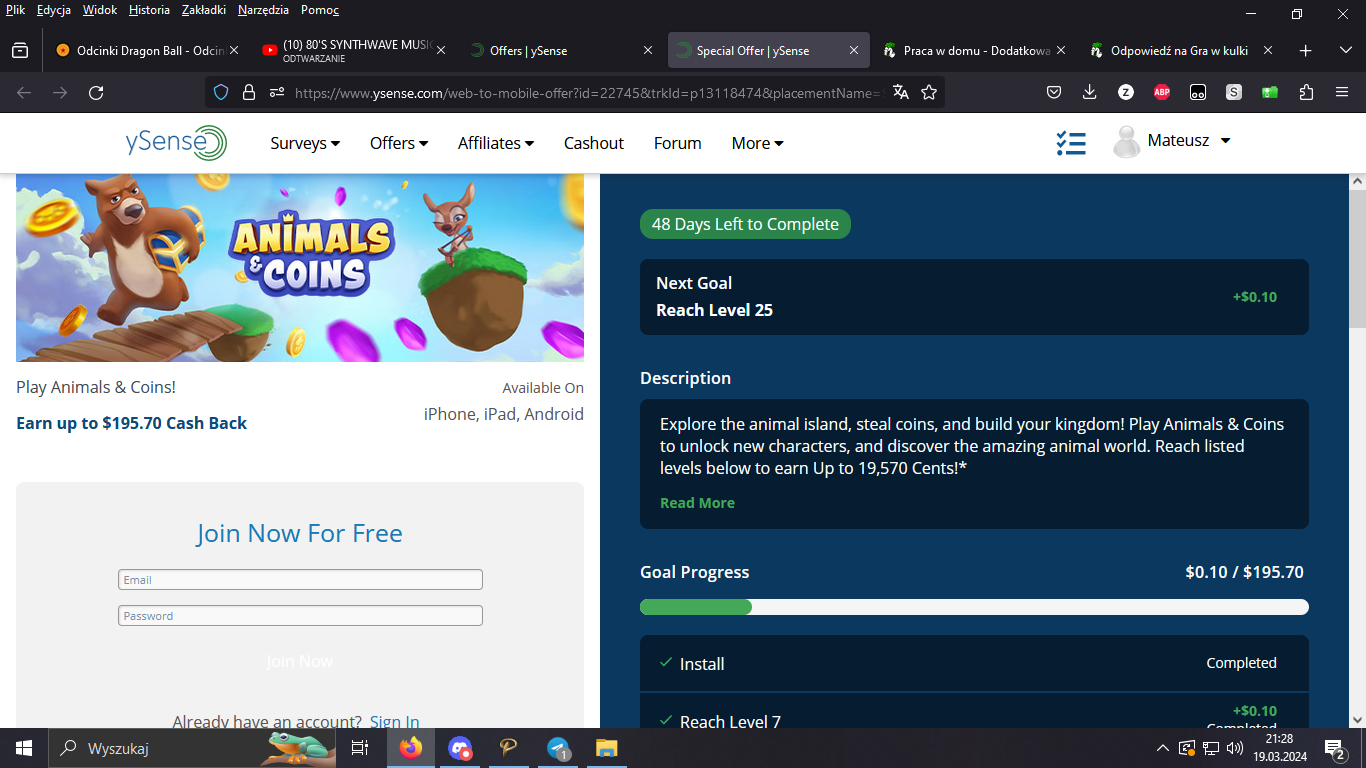Viewport: 1366px width, 768px height.
Task: Open File Explorer from the taskbar
Action: pos(607,748)
